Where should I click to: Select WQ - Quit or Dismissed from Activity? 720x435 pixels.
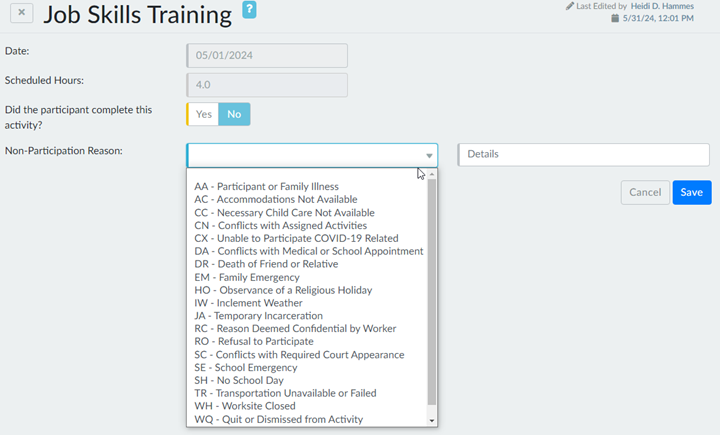pyautogui.click(x=278, y=420)
